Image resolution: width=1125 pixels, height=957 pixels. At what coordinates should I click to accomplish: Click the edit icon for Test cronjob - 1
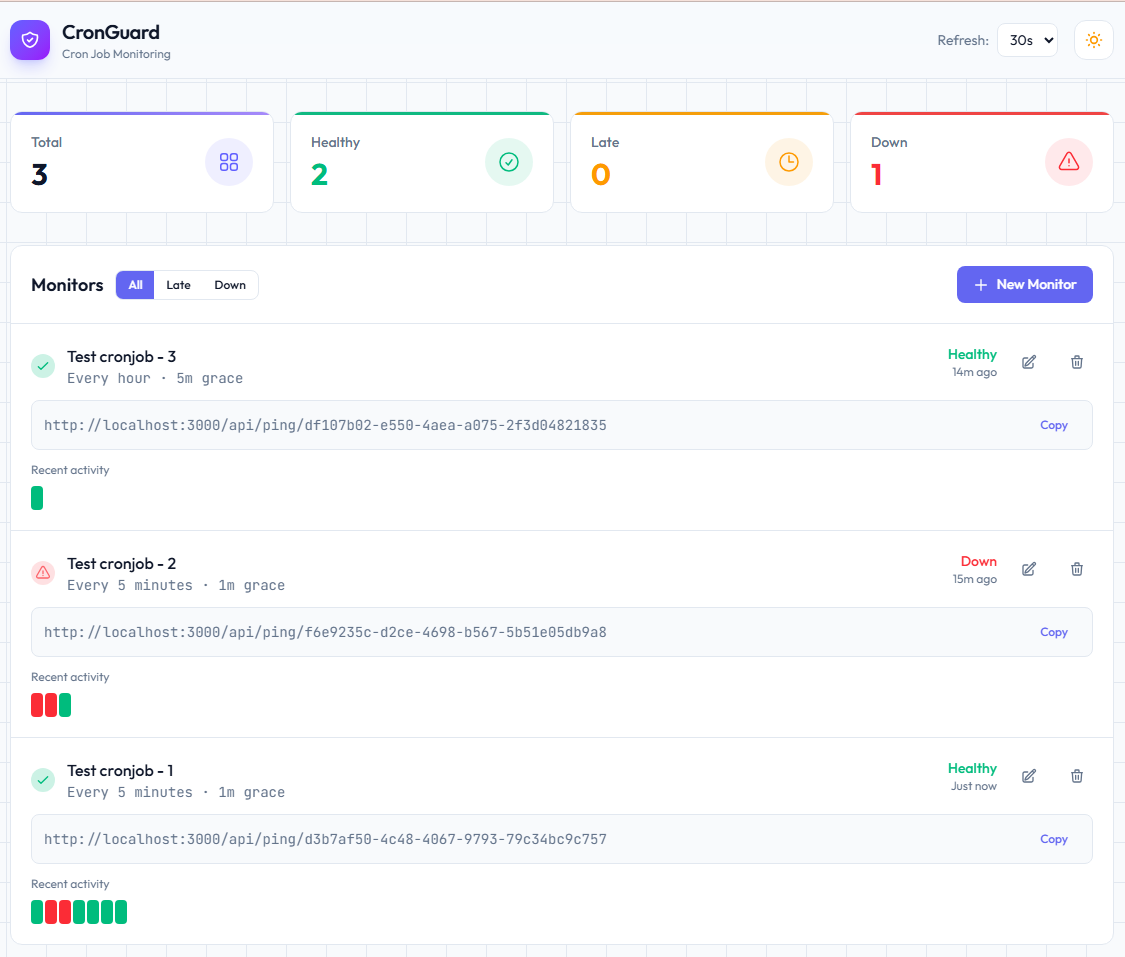[1028, 776]
